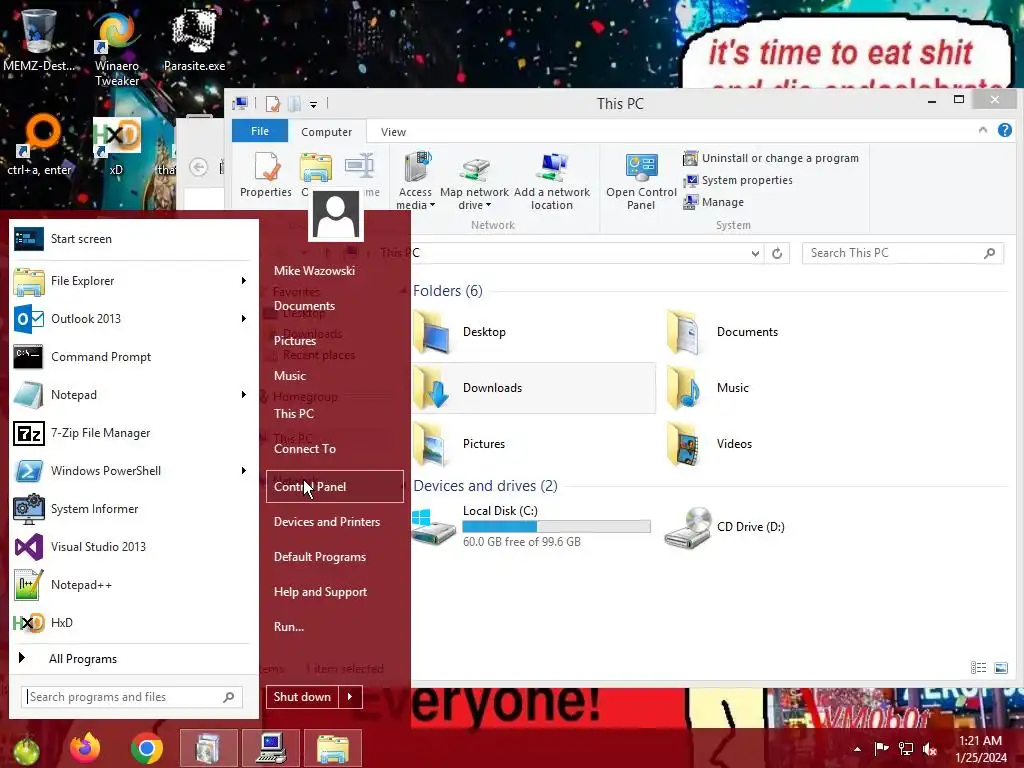Launch 7-Zip File Manager

[131, 432]
